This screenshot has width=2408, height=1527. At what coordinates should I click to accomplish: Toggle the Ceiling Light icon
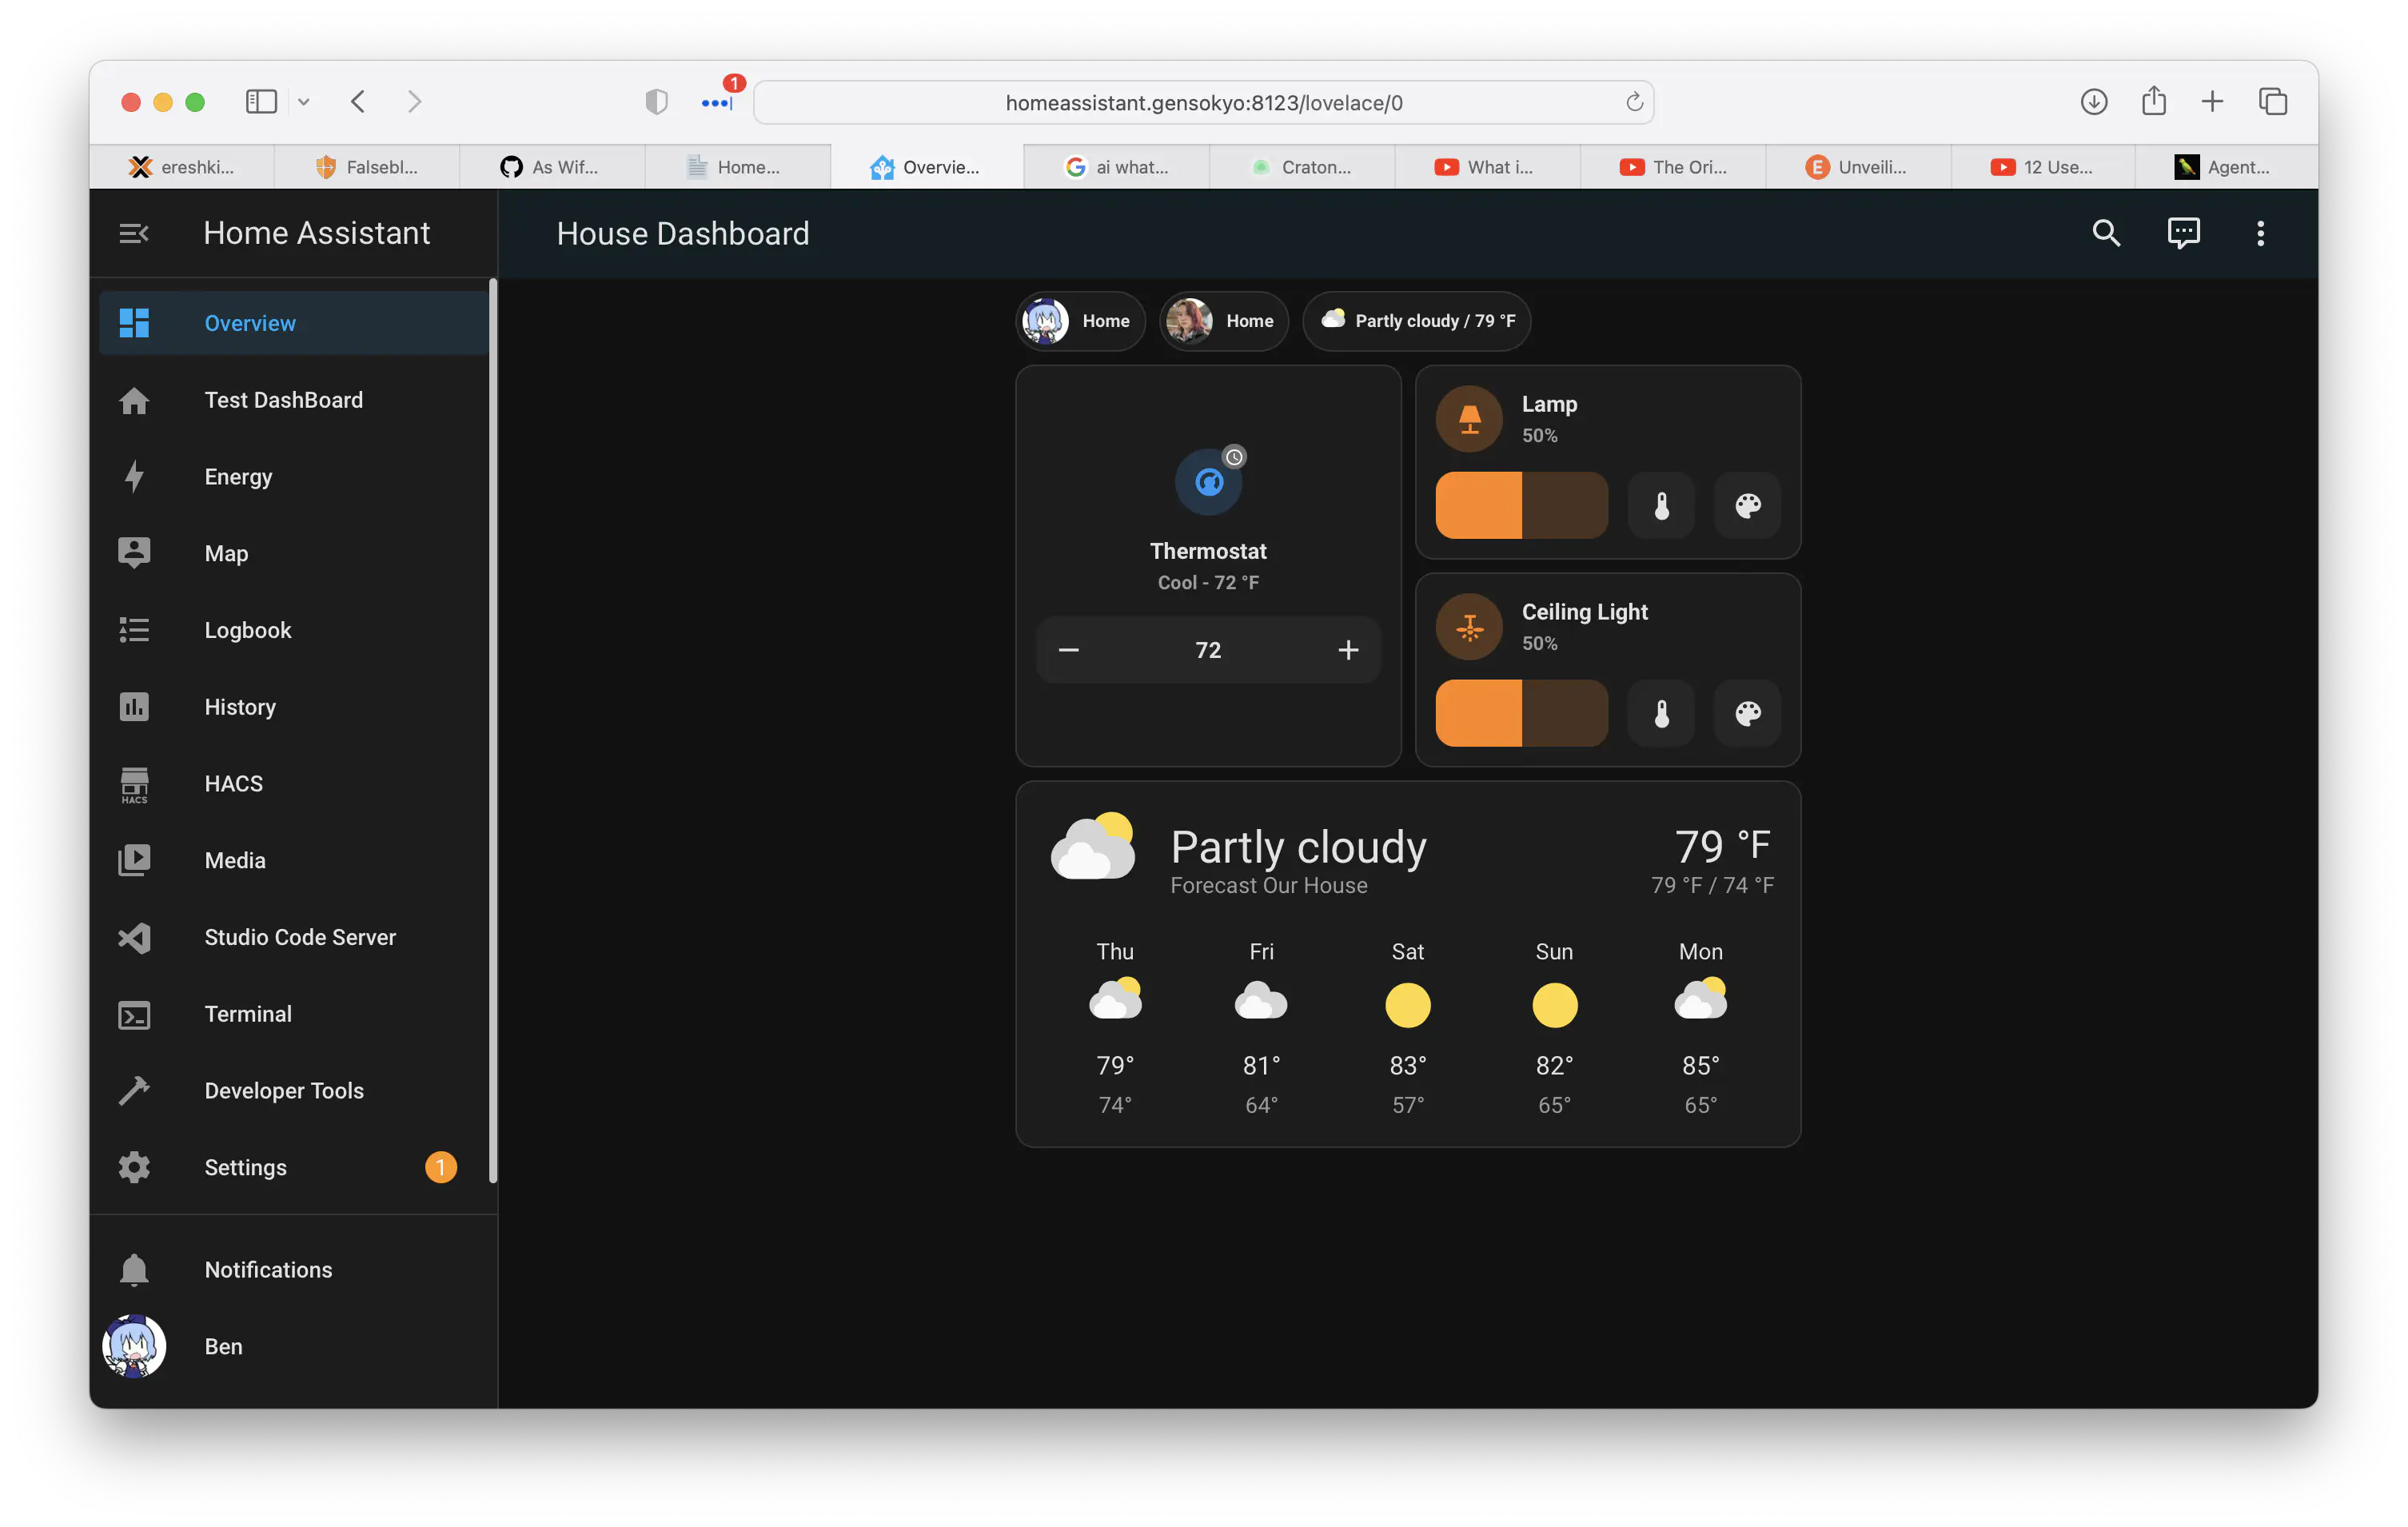pyautogui.click(x=1469, y=627)
